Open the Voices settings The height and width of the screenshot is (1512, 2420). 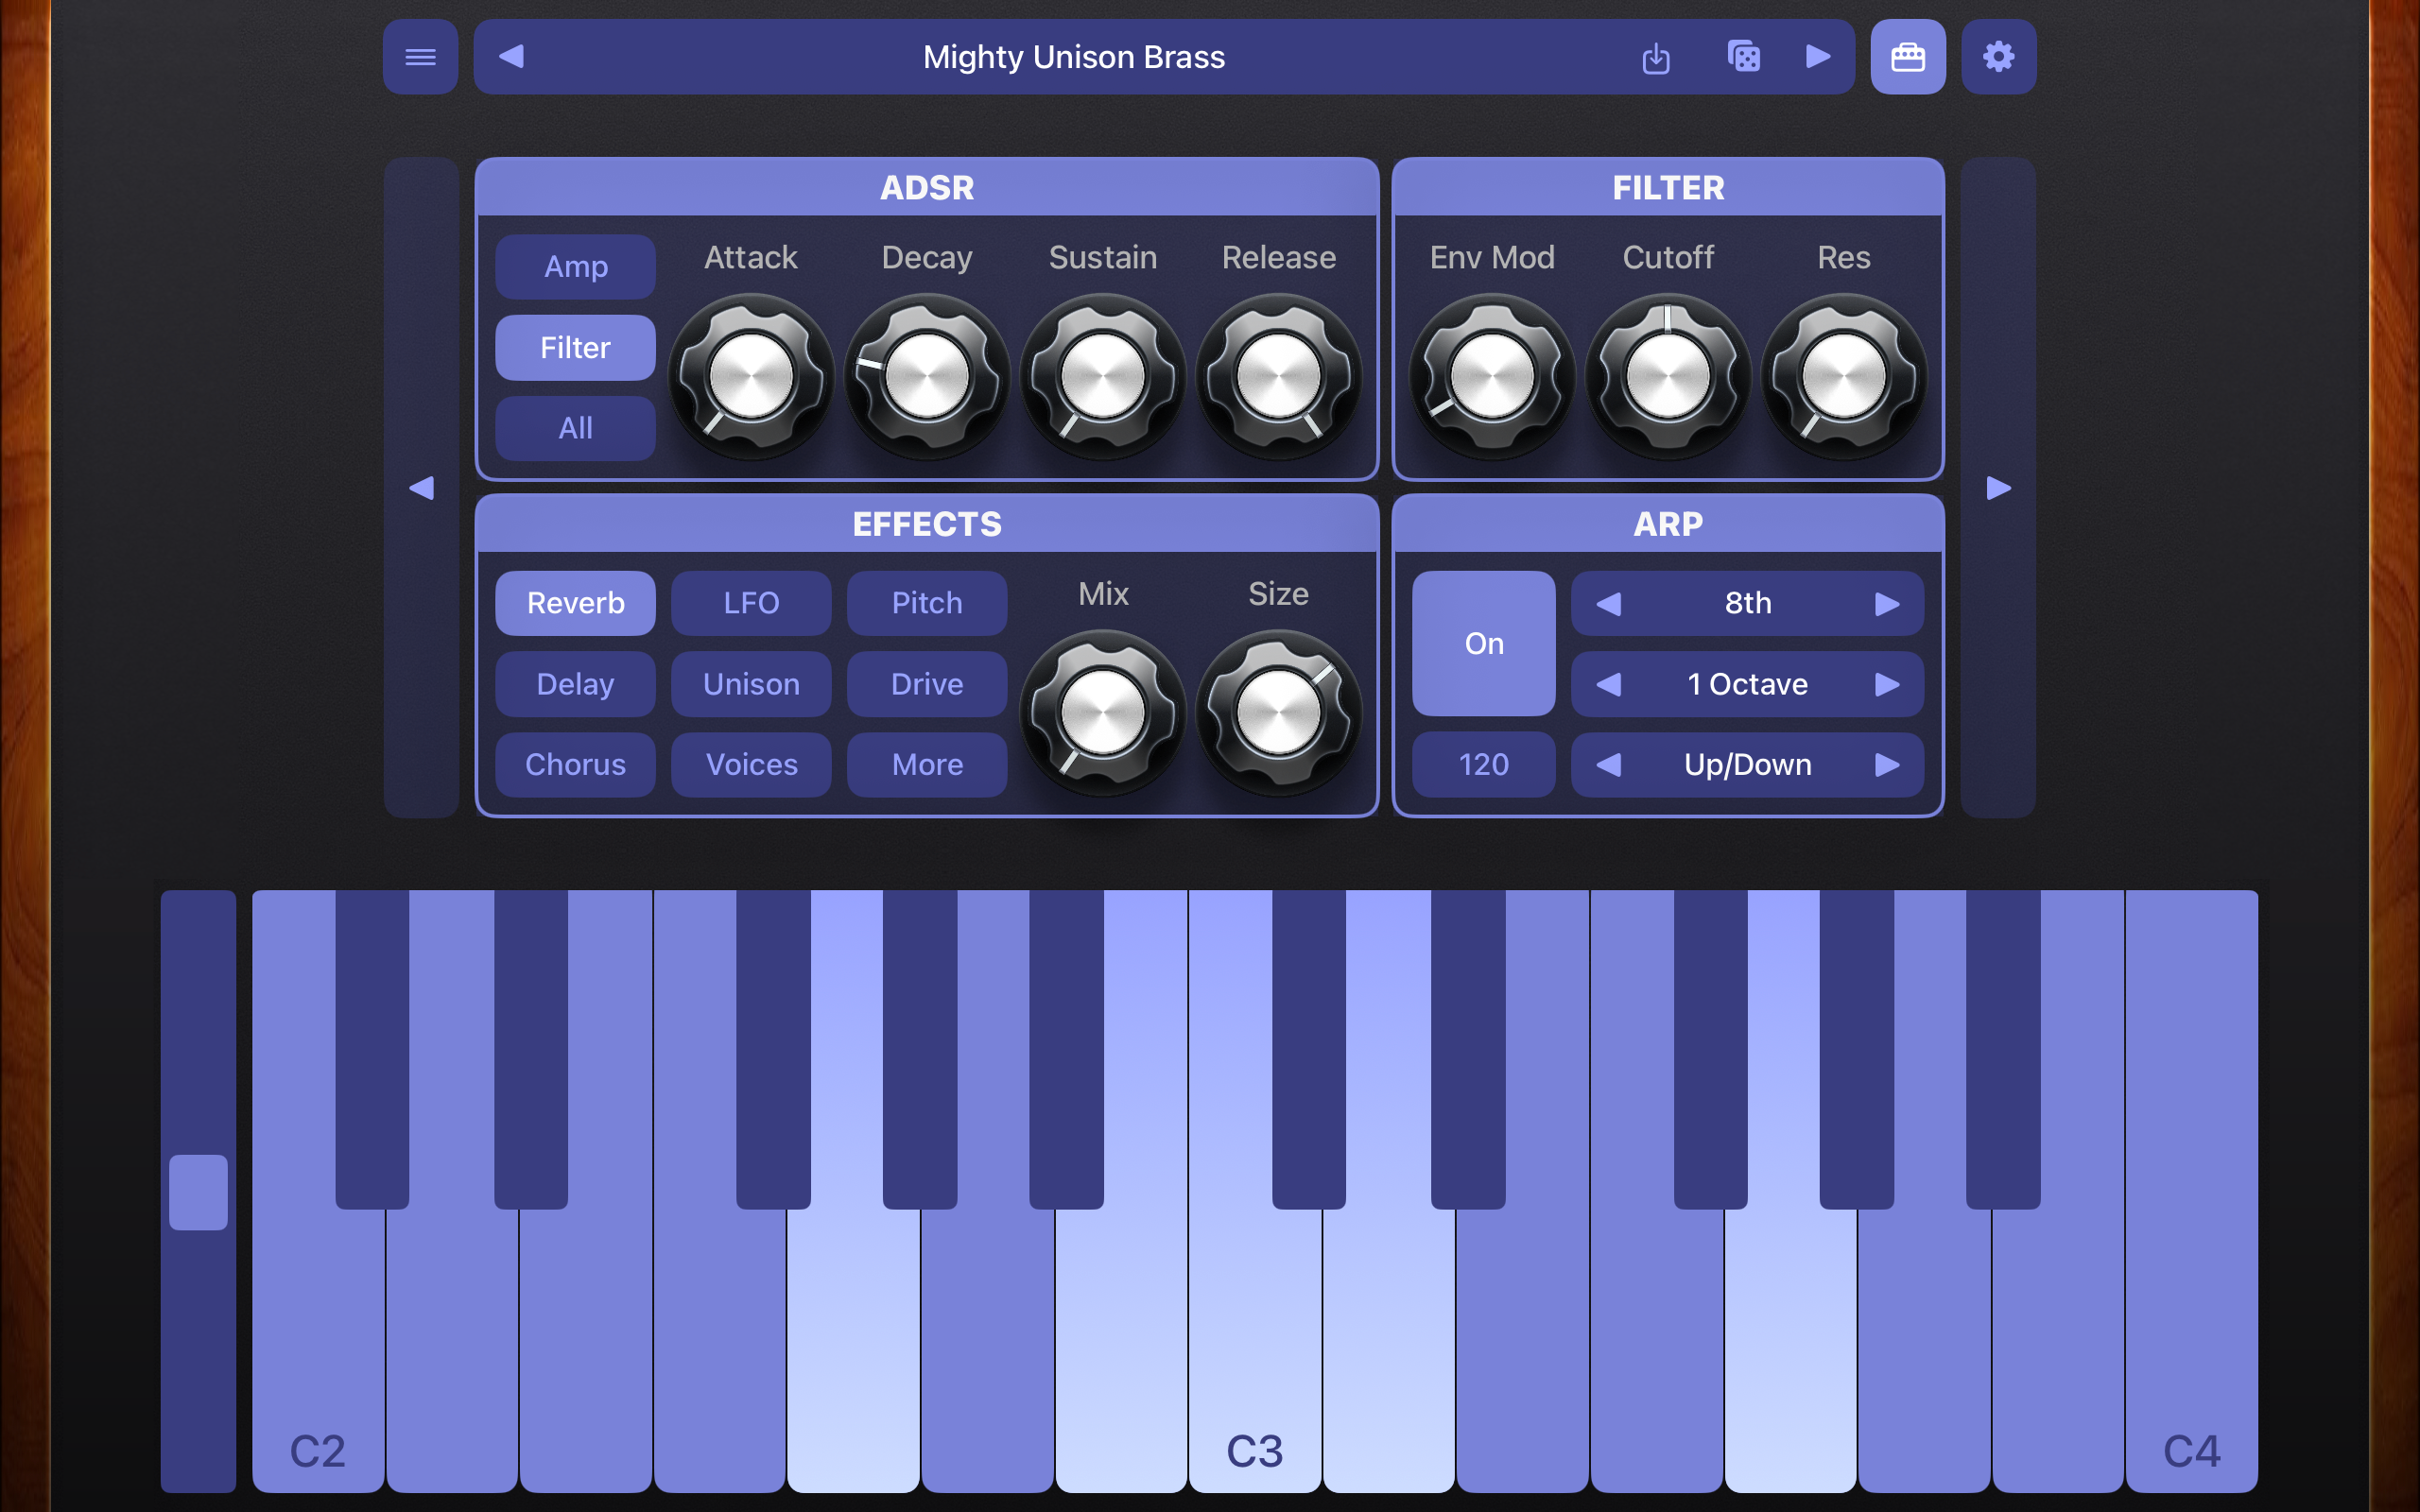click(751, 765)
